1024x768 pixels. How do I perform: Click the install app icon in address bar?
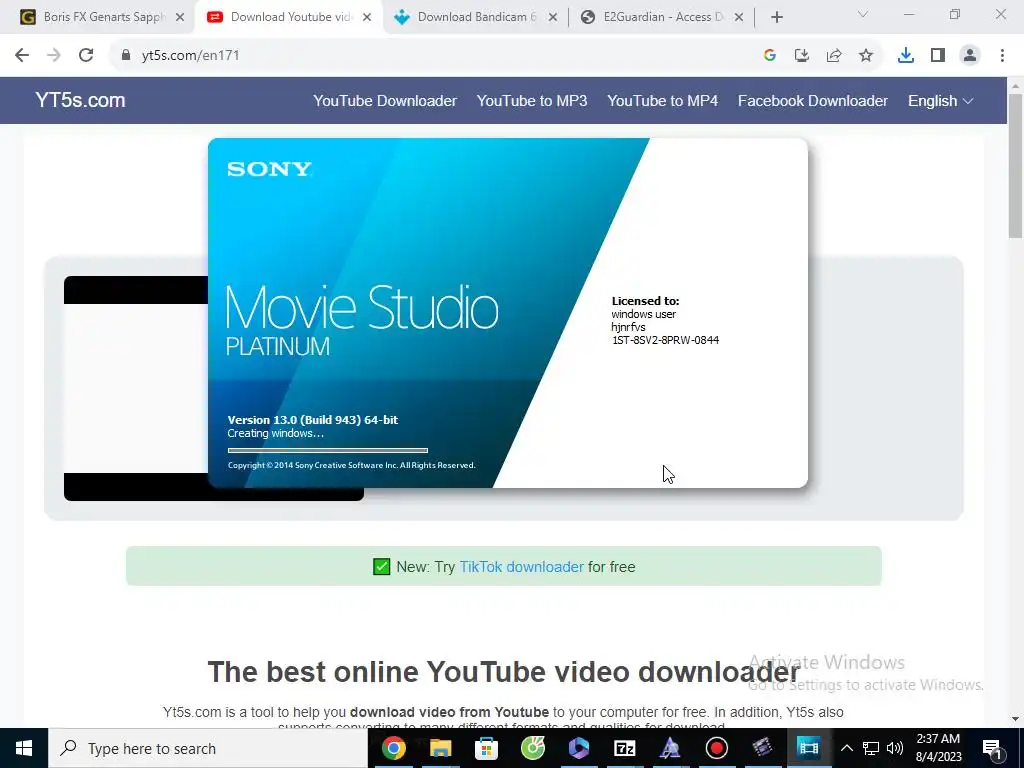(802, 56)
